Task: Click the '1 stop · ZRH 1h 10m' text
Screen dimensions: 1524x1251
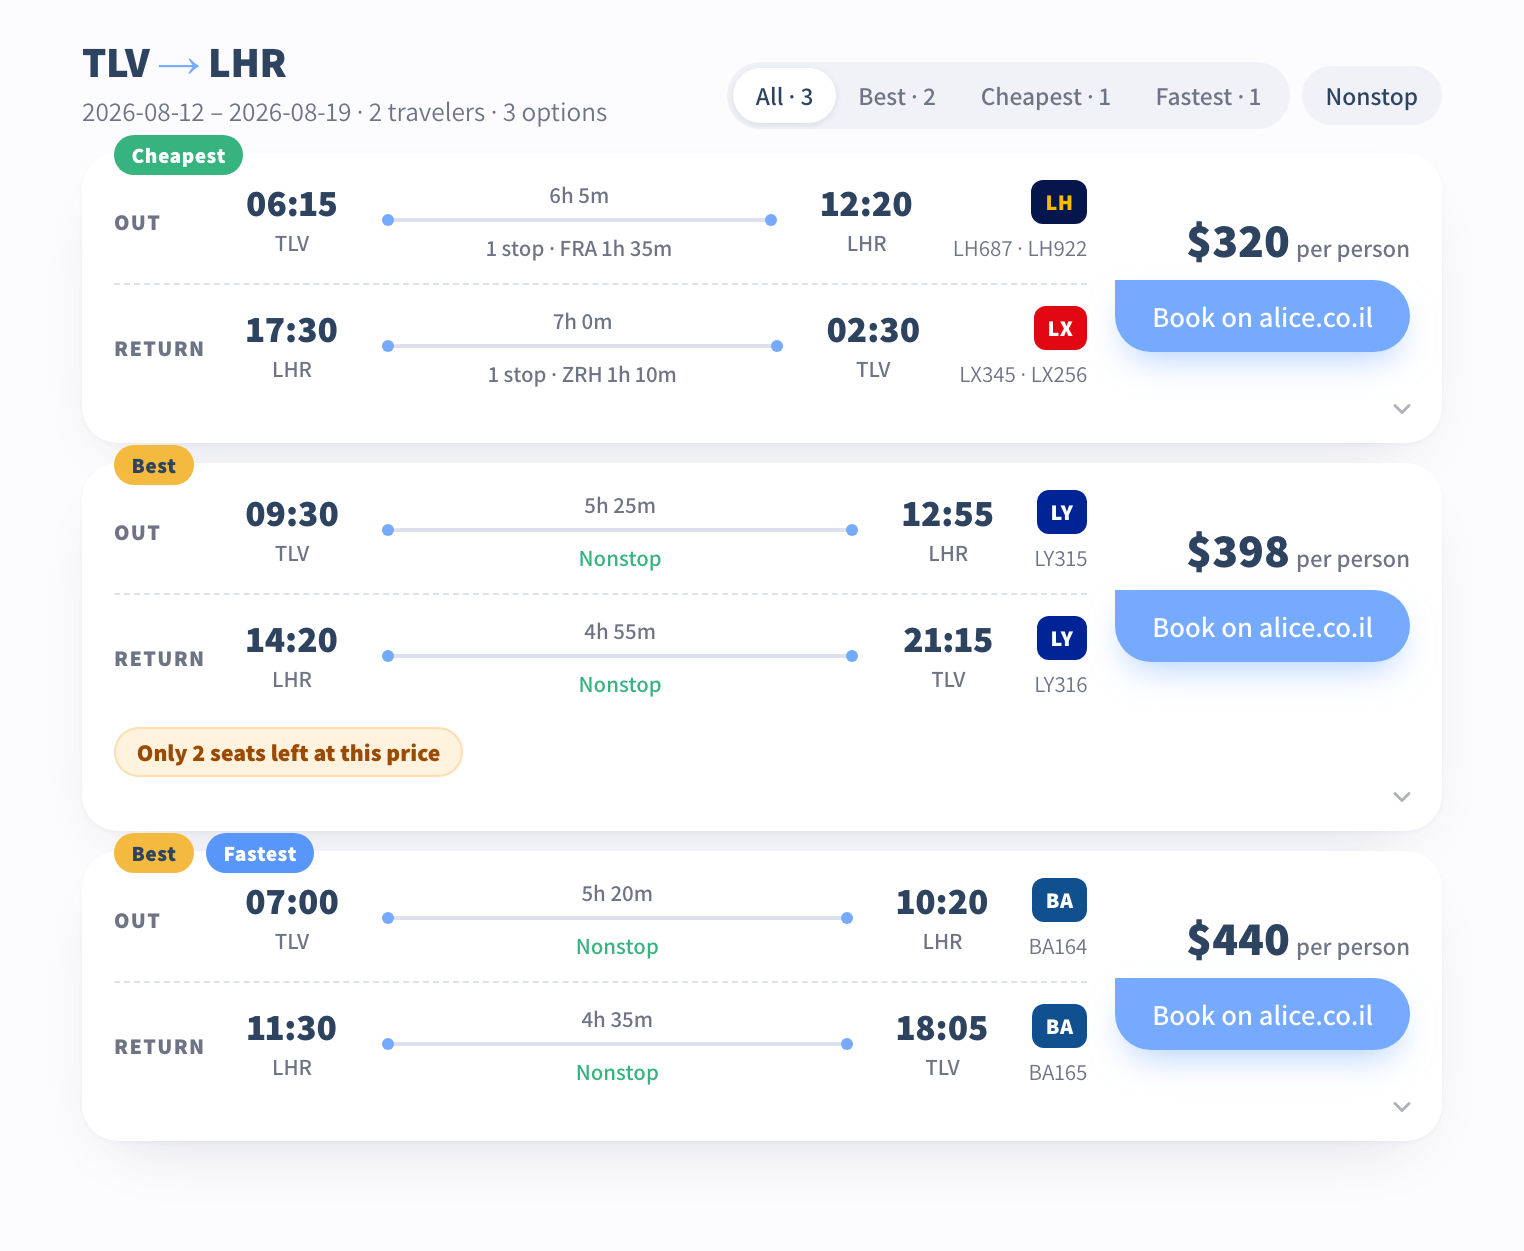Action: click(582, 375)
